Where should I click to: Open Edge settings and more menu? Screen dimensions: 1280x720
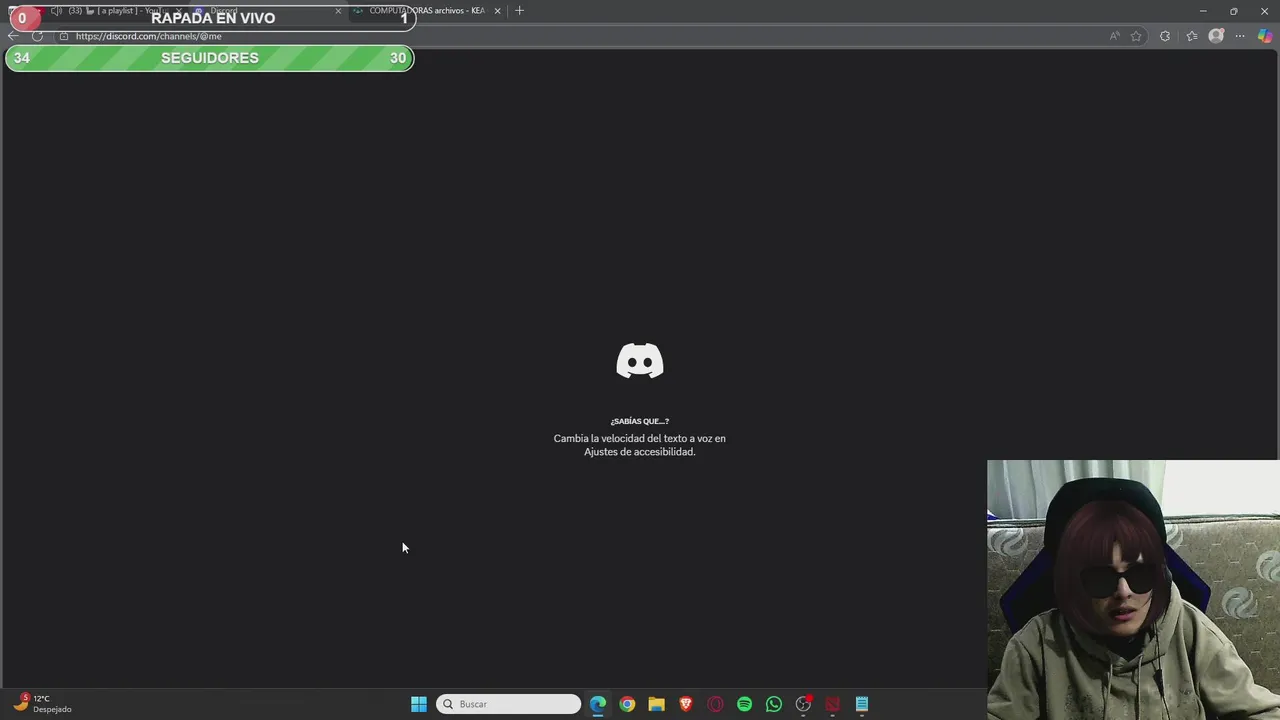1240,36
